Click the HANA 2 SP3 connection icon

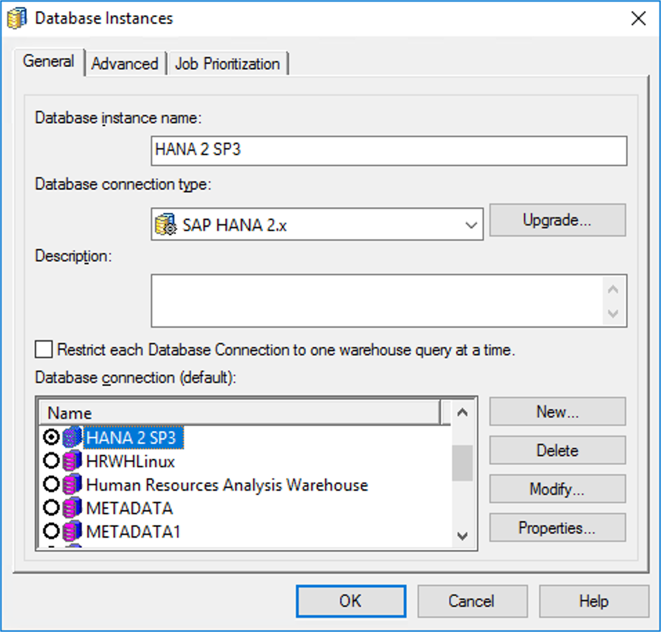(x=72, y=437)
